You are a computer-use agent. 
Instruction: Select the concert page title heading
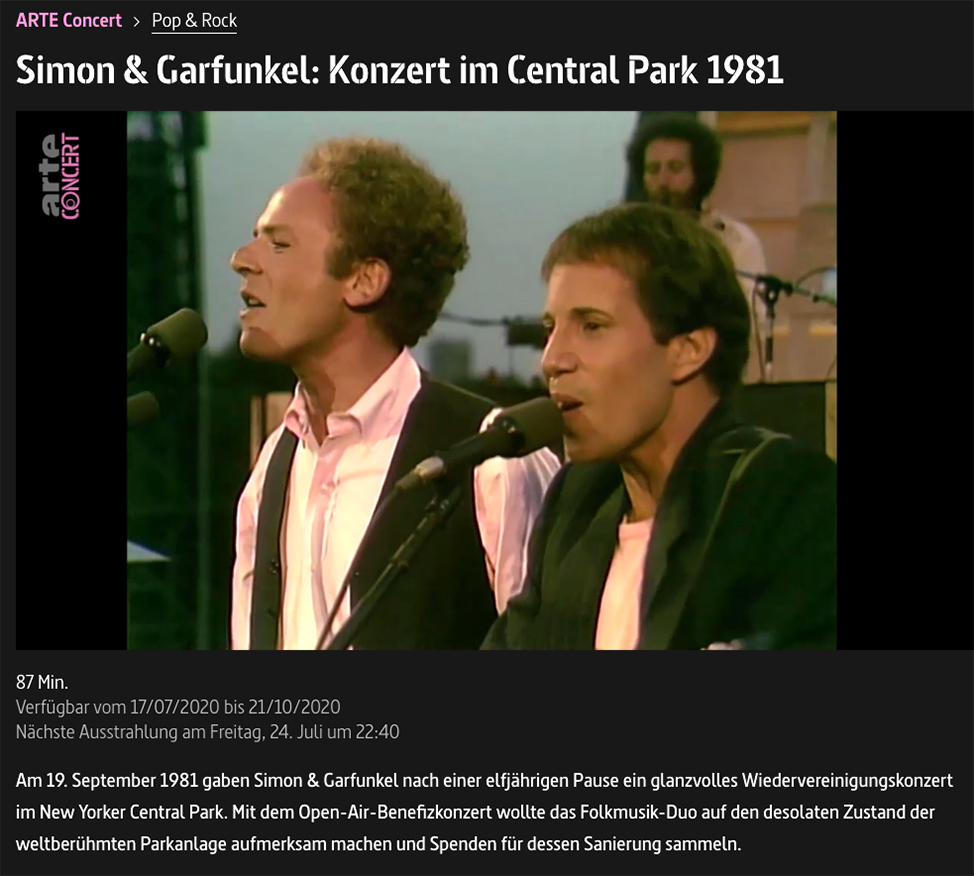[399, 70]
